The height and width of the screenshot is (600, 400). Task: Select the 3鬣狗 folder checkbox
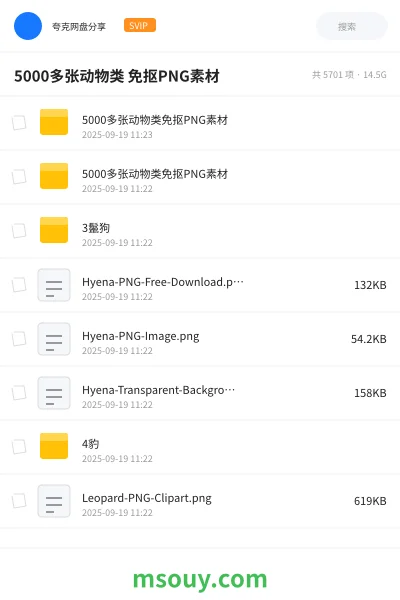[x=19, y=231]
